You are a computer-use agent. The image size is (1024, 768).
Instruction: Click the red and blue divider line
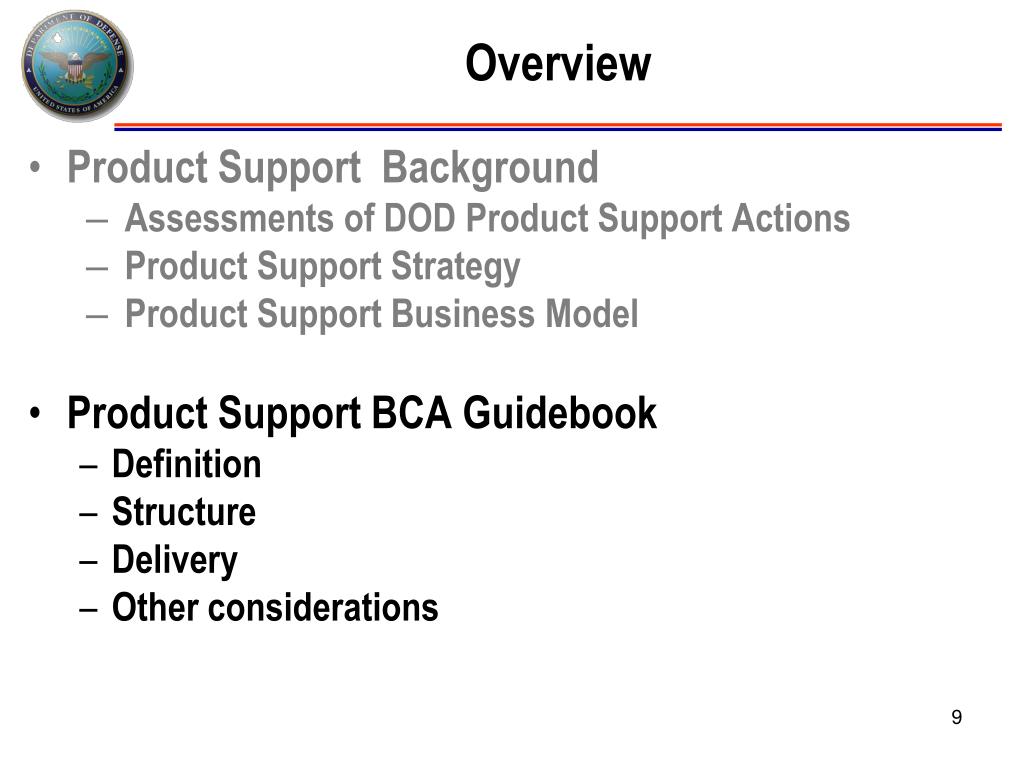tap(558, 127)
